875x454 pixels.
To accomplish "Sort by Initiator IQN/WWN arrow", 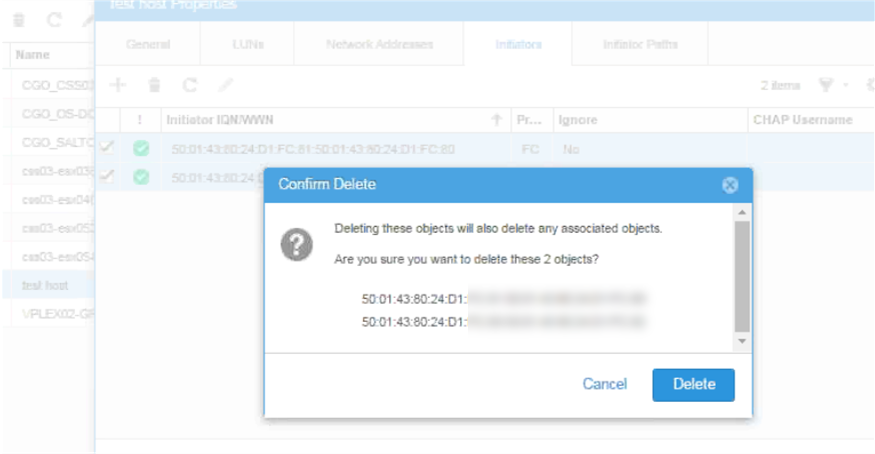I will pyautogui.click(x=496, y=119).
